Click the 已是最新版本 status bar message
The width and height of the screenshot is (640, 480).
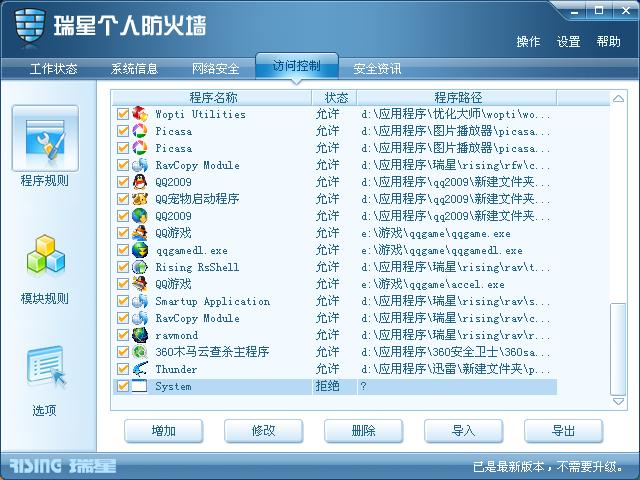click(548, 466)
